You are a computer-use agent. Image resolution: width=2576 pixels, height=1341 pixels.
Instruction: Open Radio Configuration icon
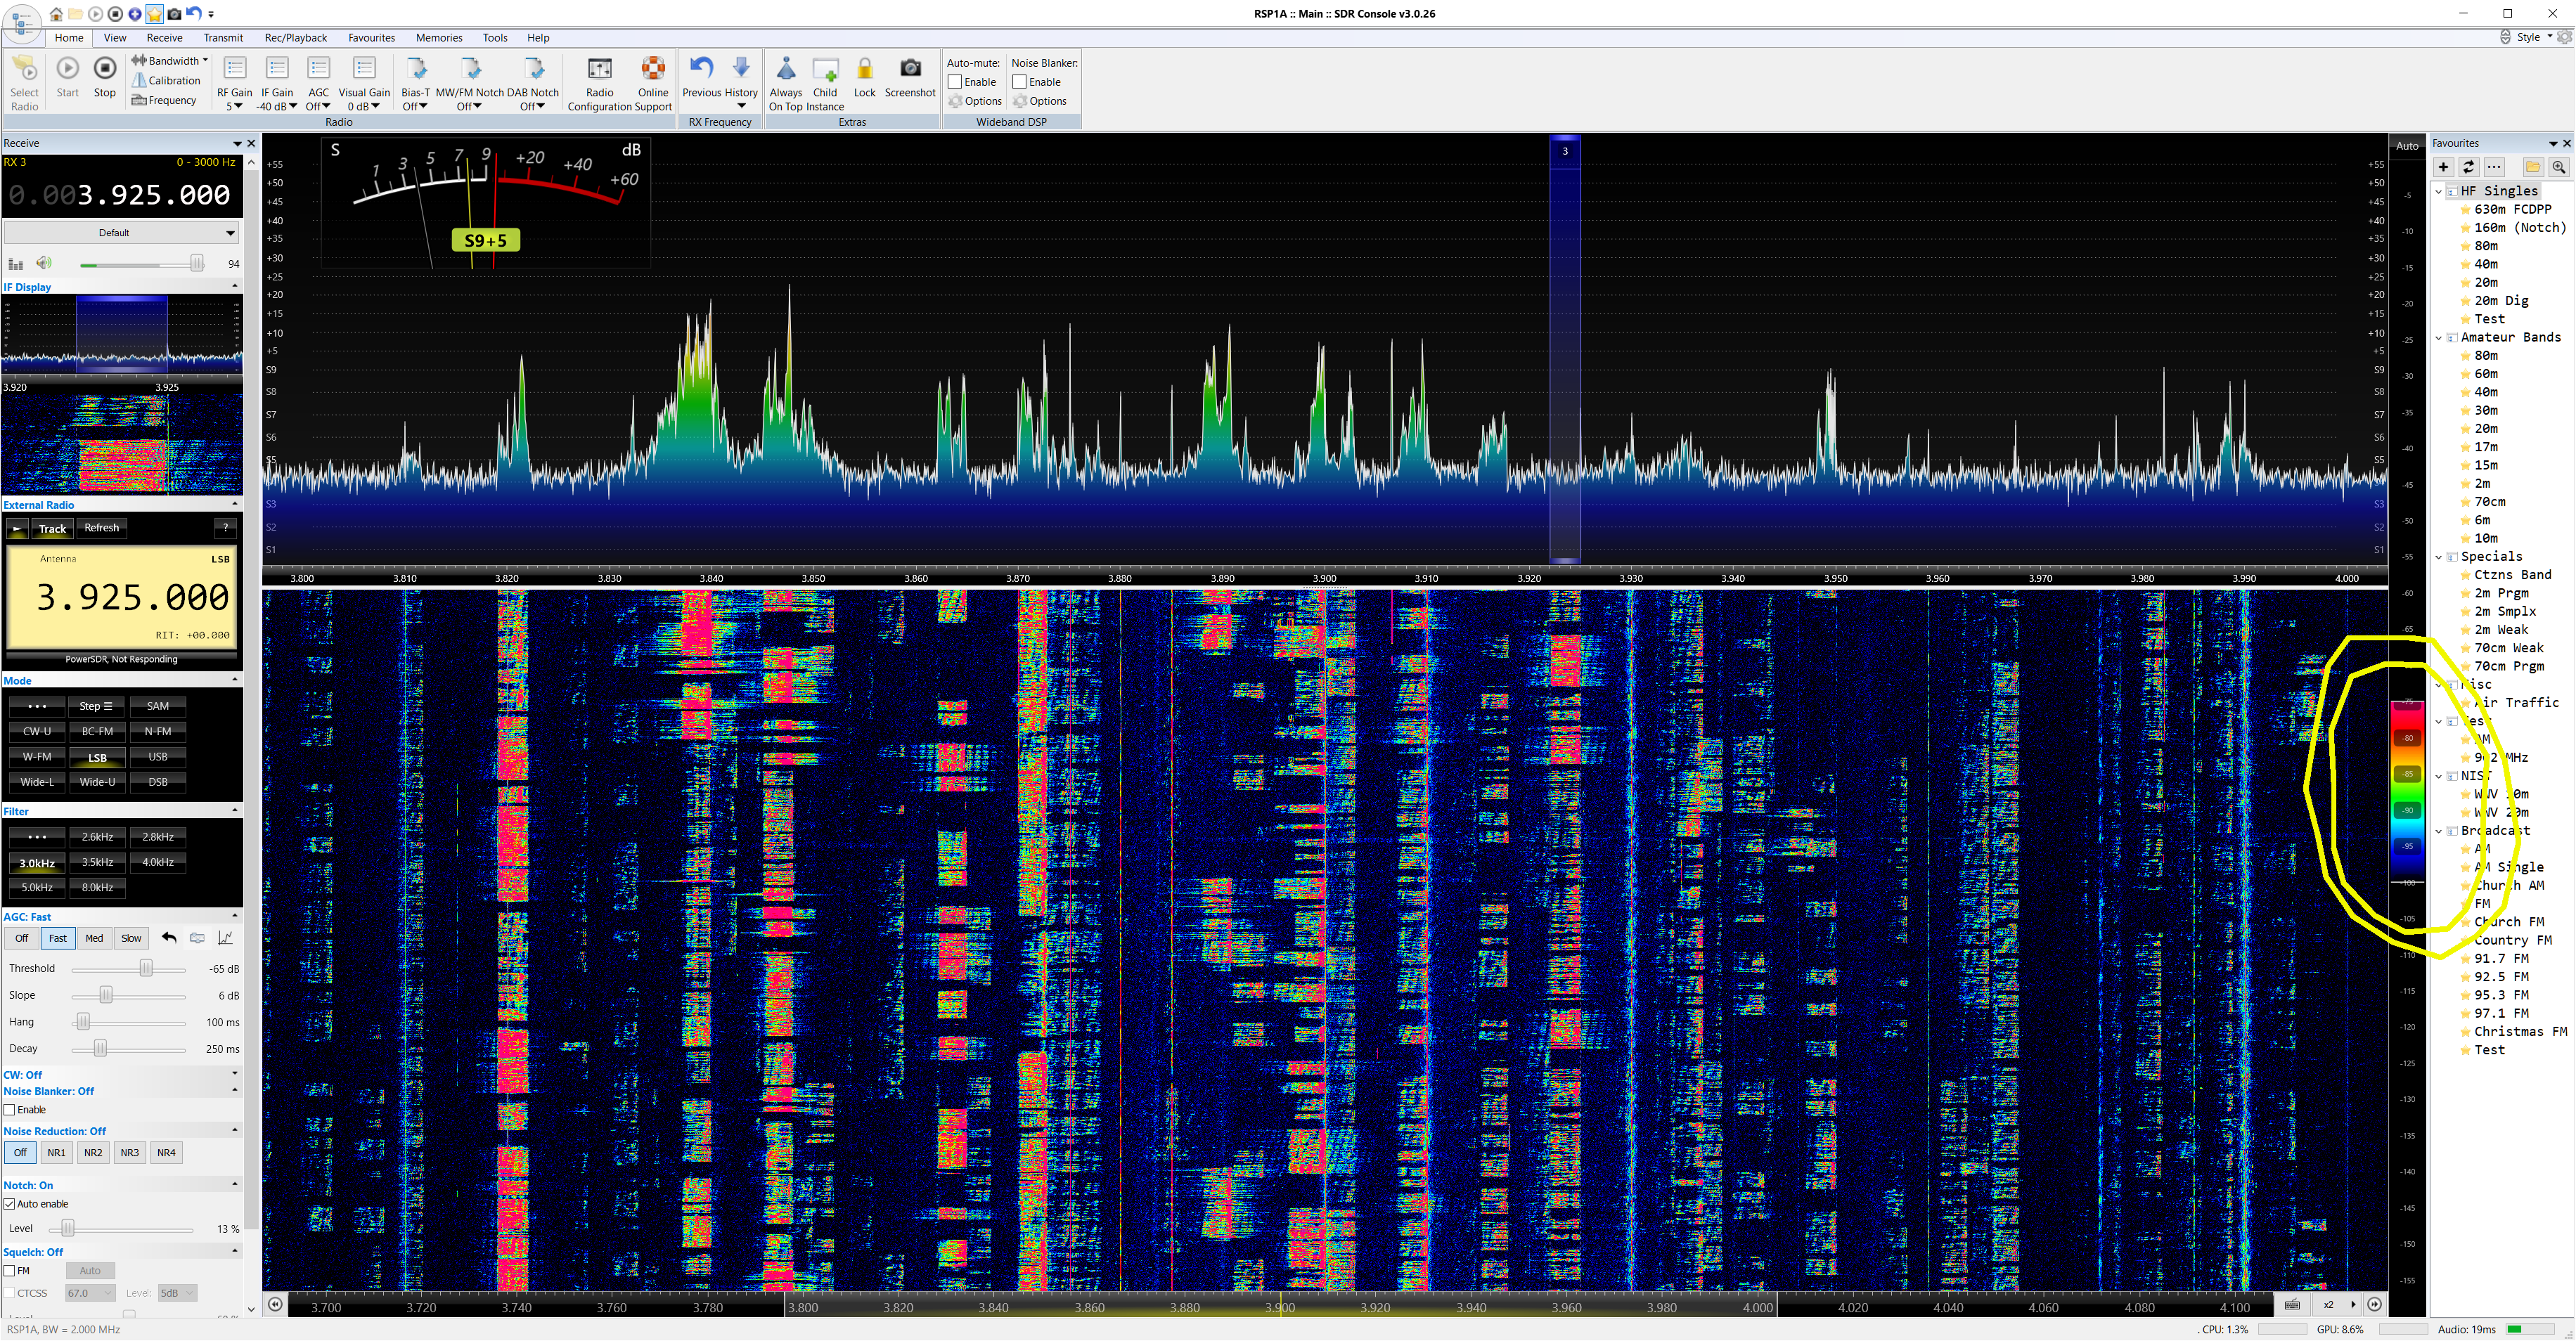point(599,69)
